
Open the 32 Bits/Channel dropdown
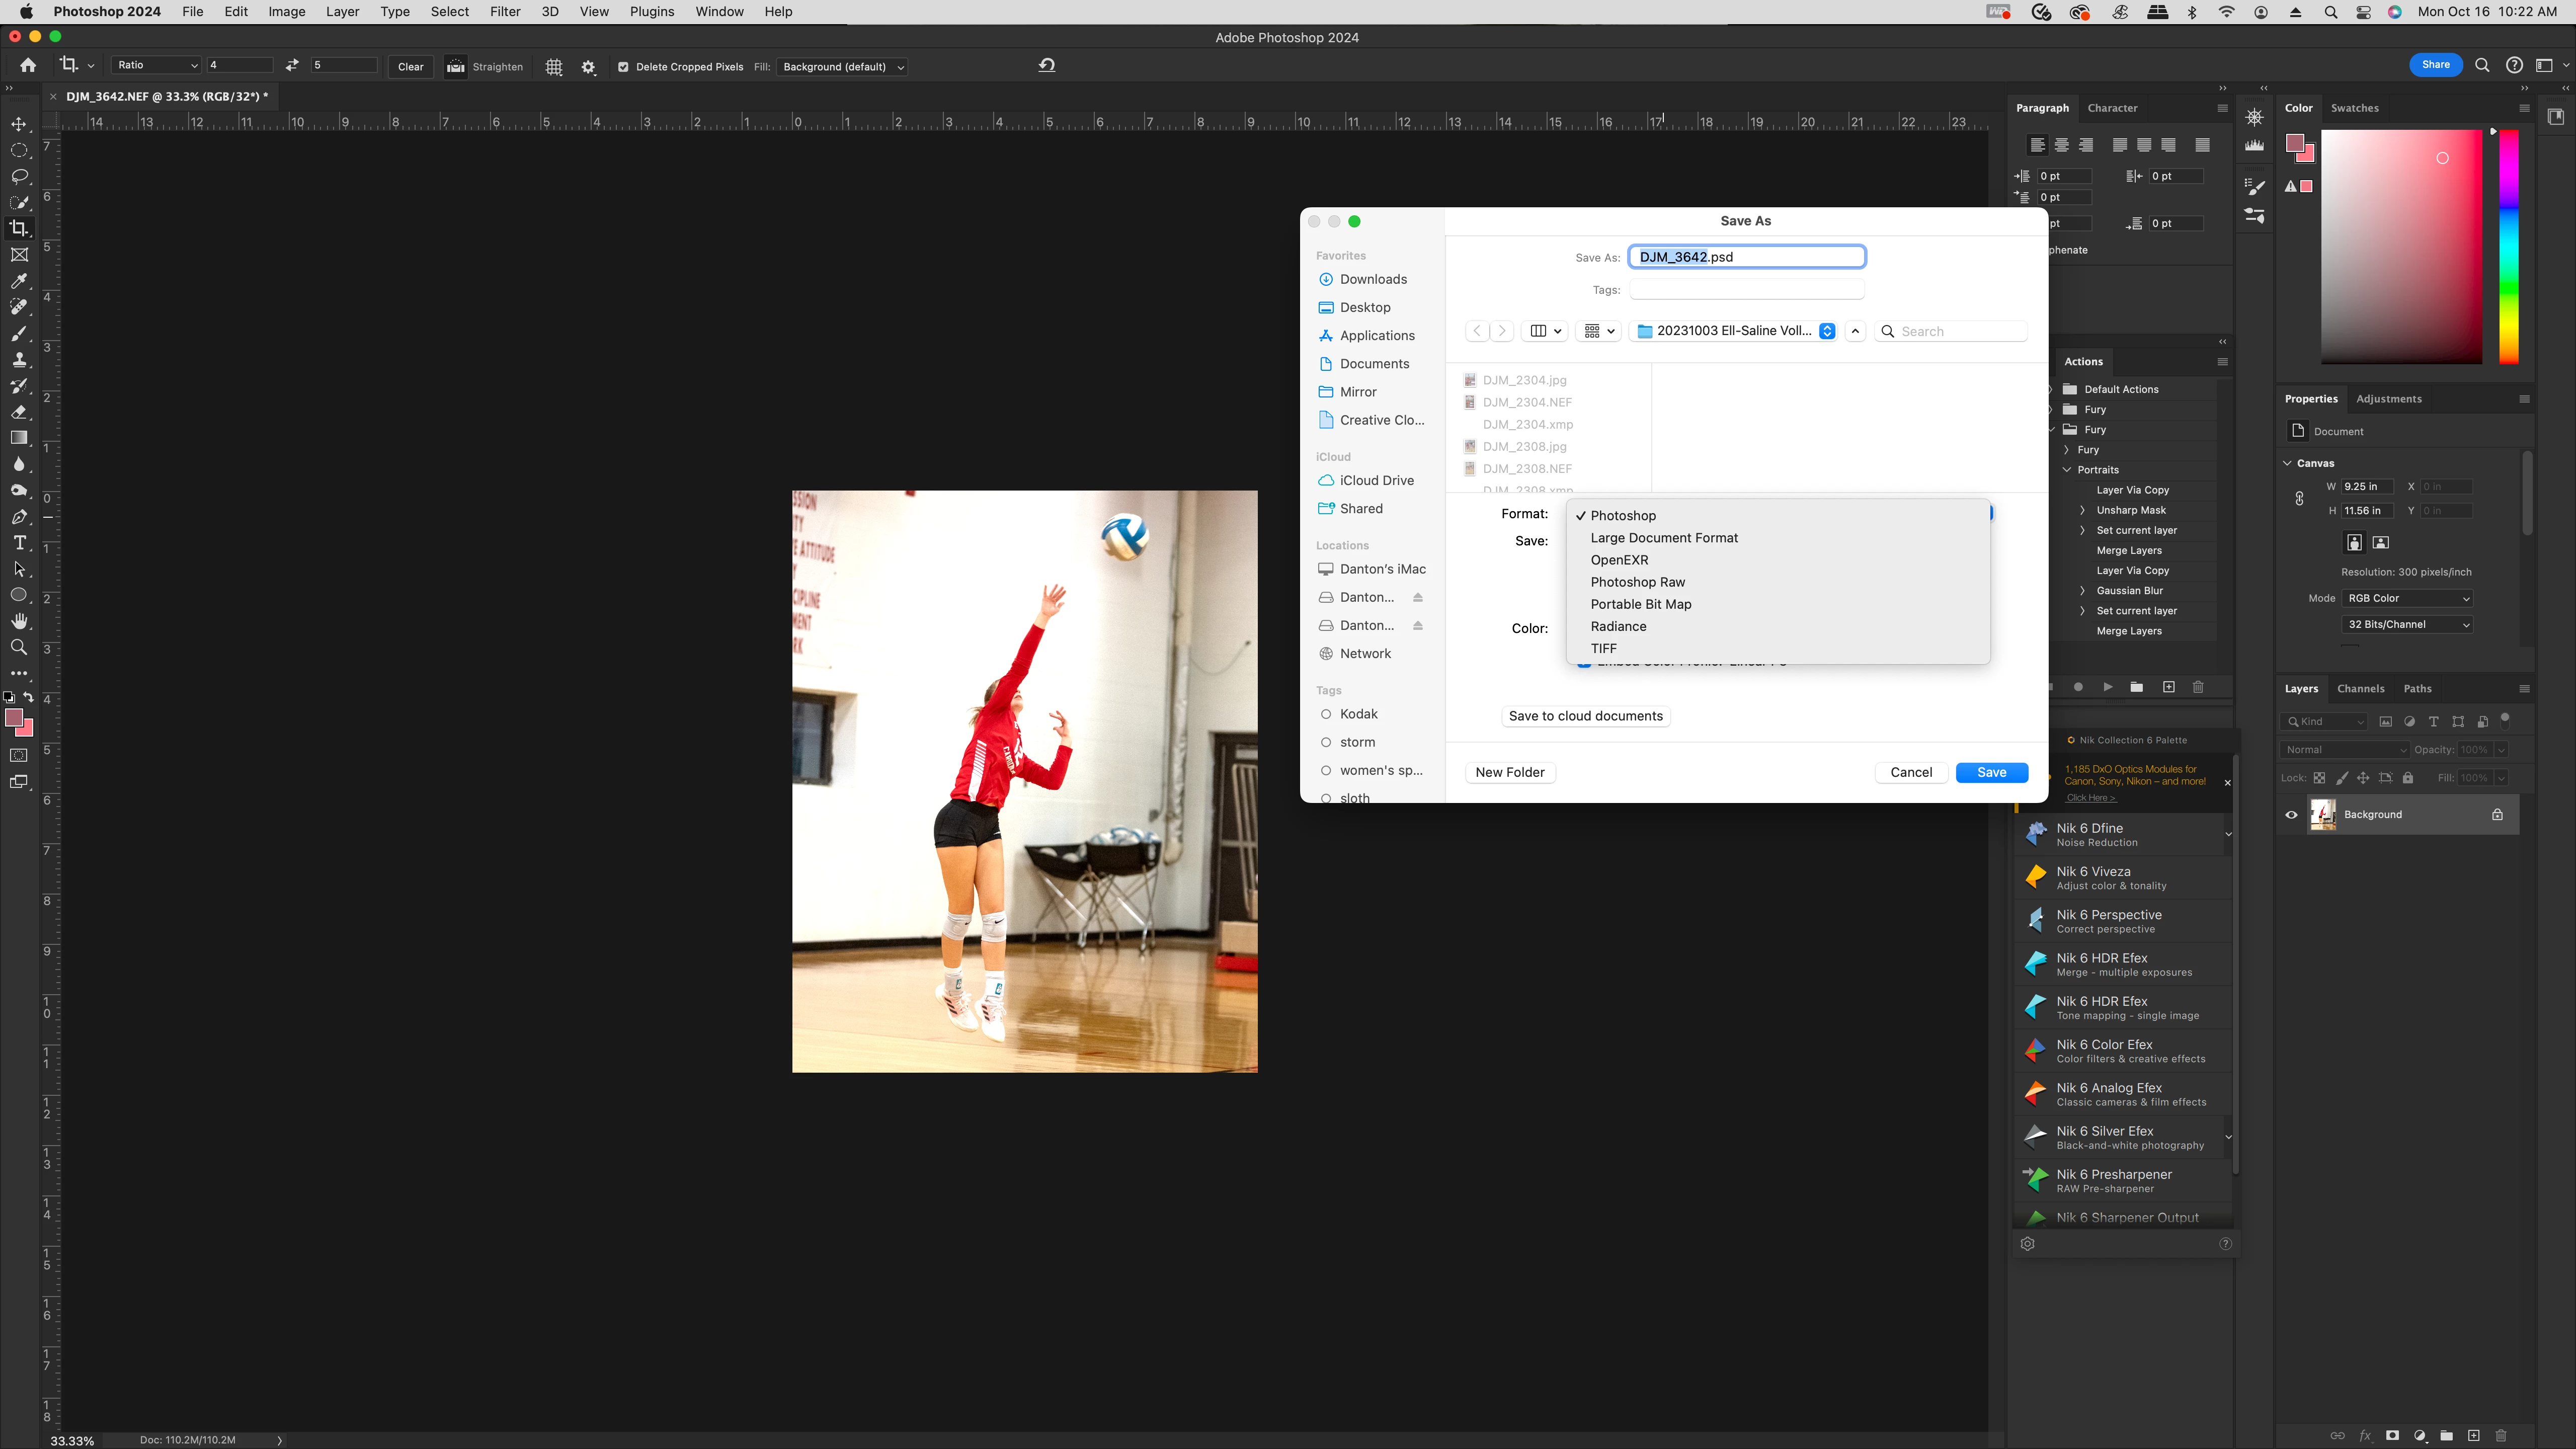[2407, 624]
